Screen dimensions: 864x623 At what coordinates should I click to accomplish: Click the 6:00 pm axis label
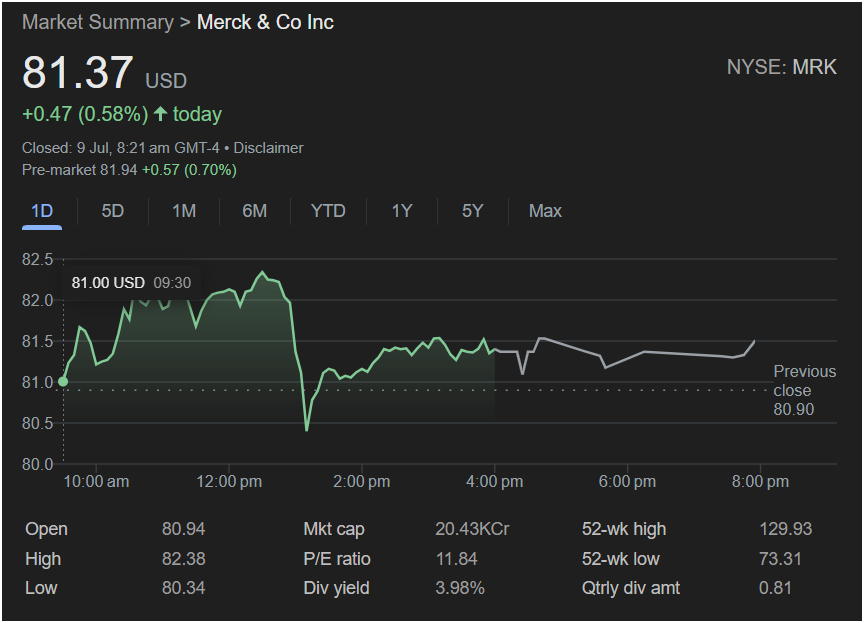[x=627, y=482]
